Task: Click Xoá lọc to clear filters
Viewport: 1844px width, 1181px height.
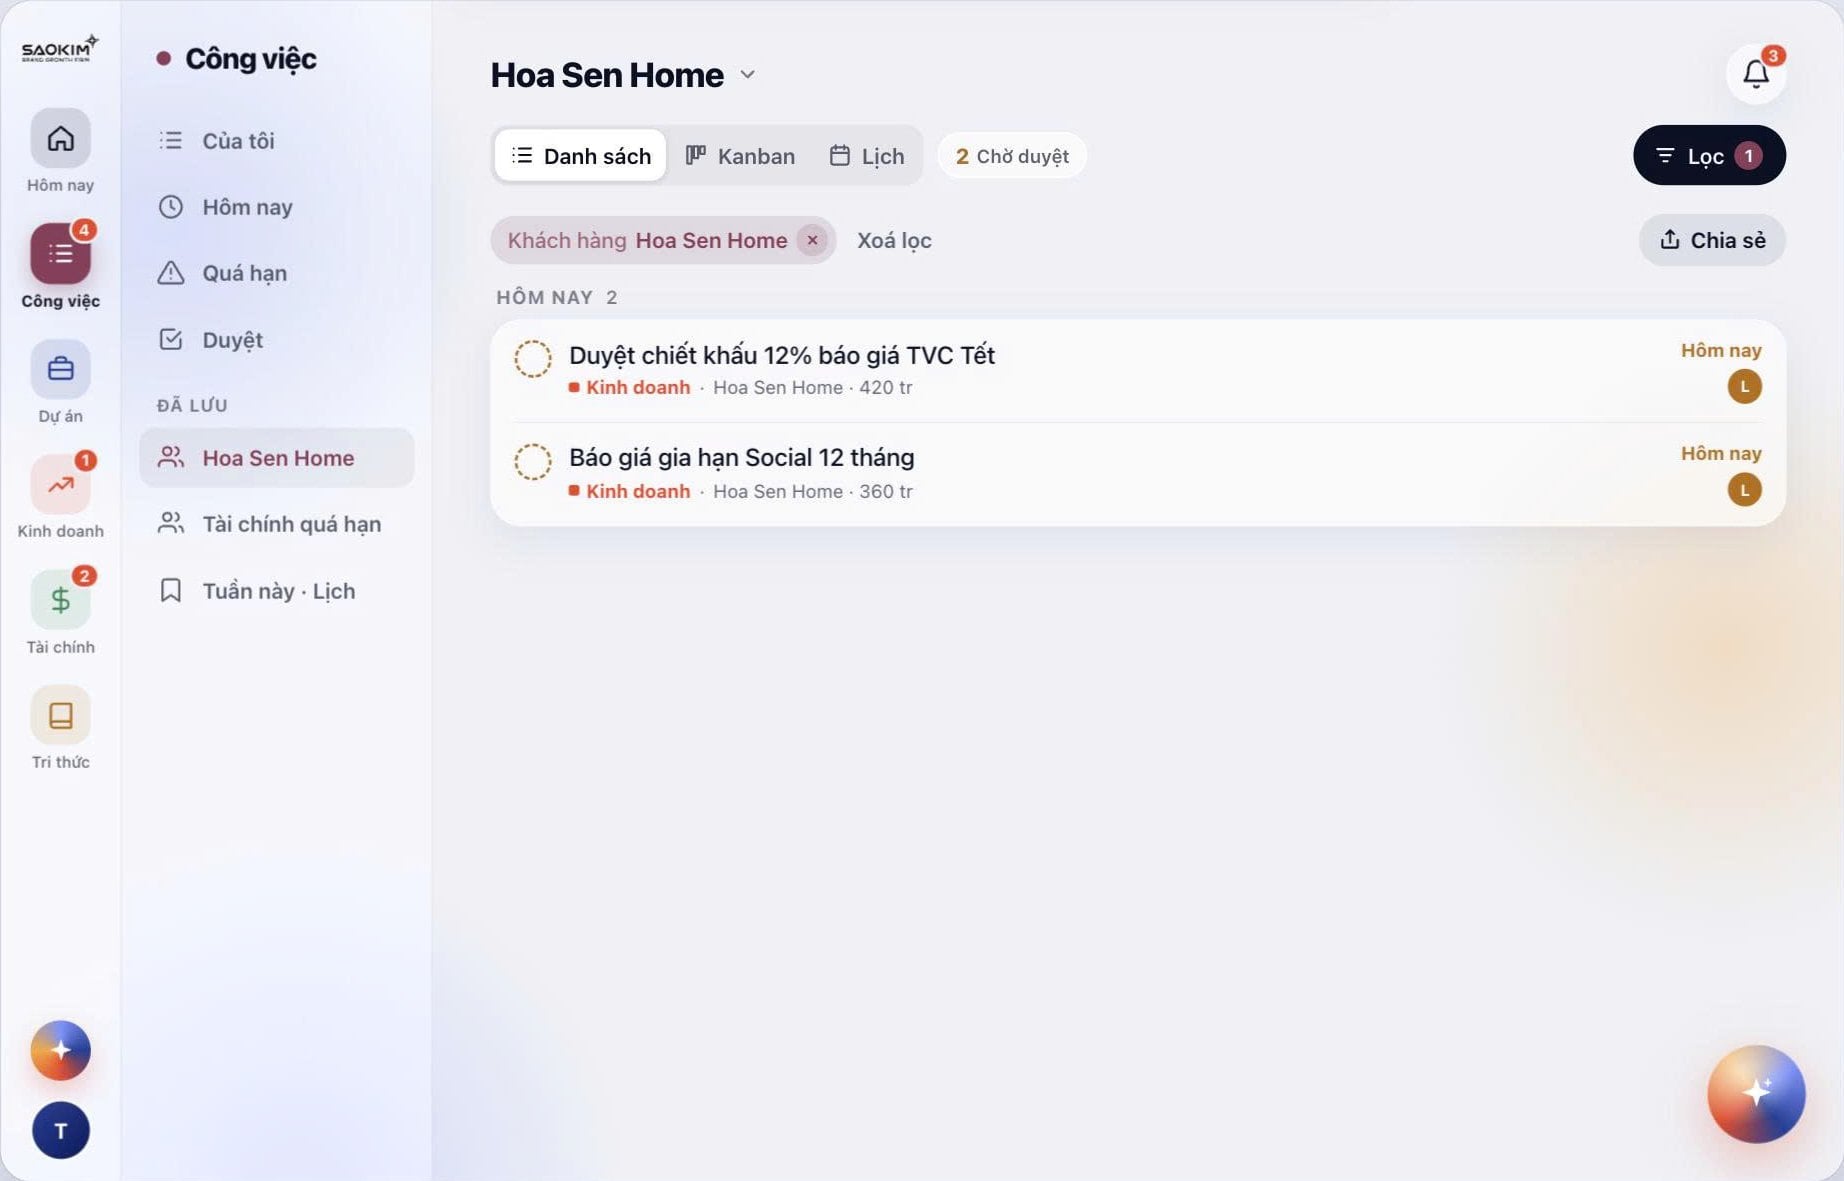Action: click(x=894, y=240)
